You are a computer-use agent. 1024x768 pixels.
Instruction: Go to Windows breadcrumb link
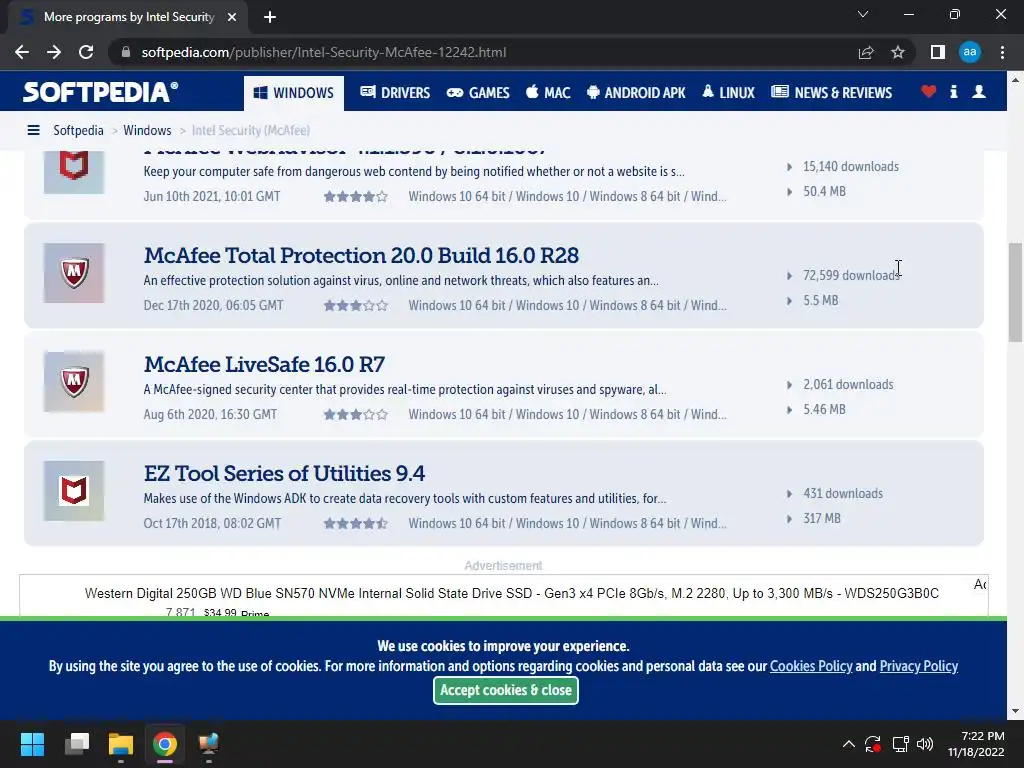click(148, 131)
